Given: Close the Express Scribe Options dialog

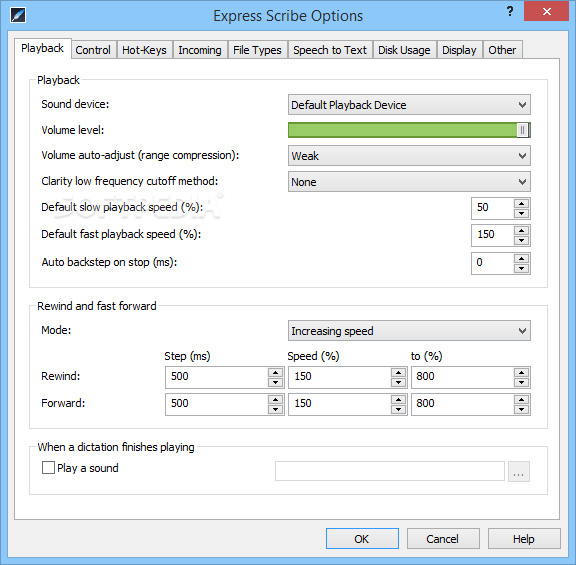Looking at the screenshot, I should 547,11.
